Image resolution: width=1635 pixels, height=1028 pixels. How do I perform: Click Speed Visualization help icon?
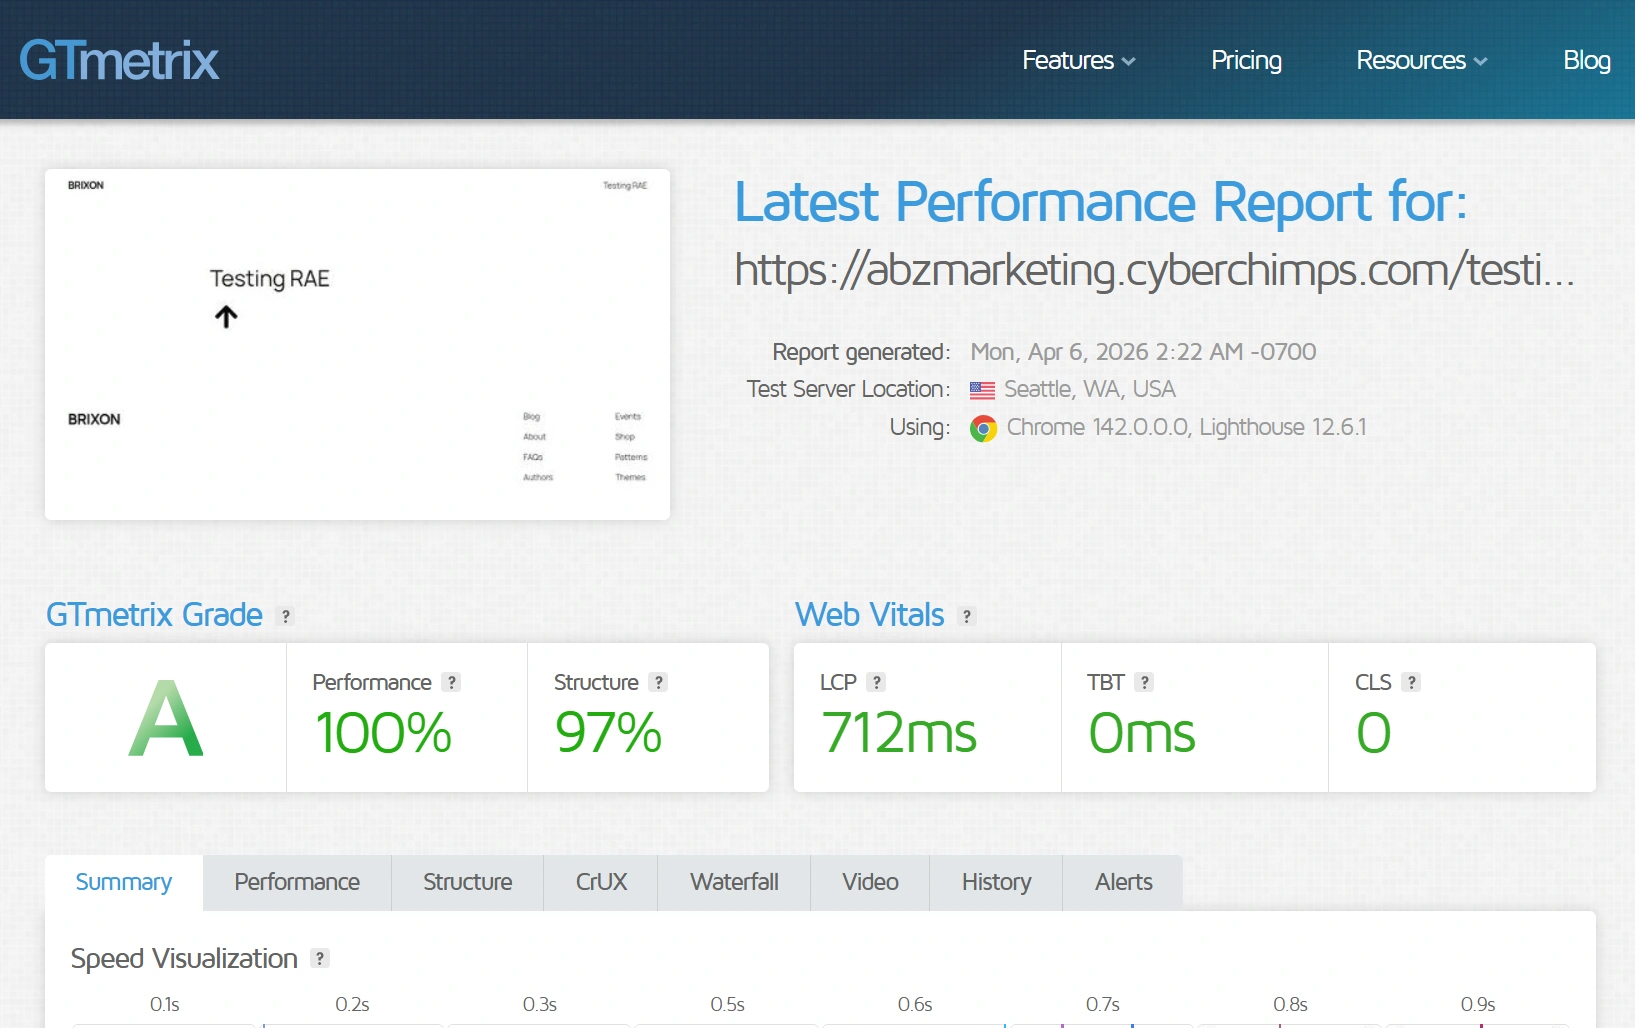(x=320, y=958)
